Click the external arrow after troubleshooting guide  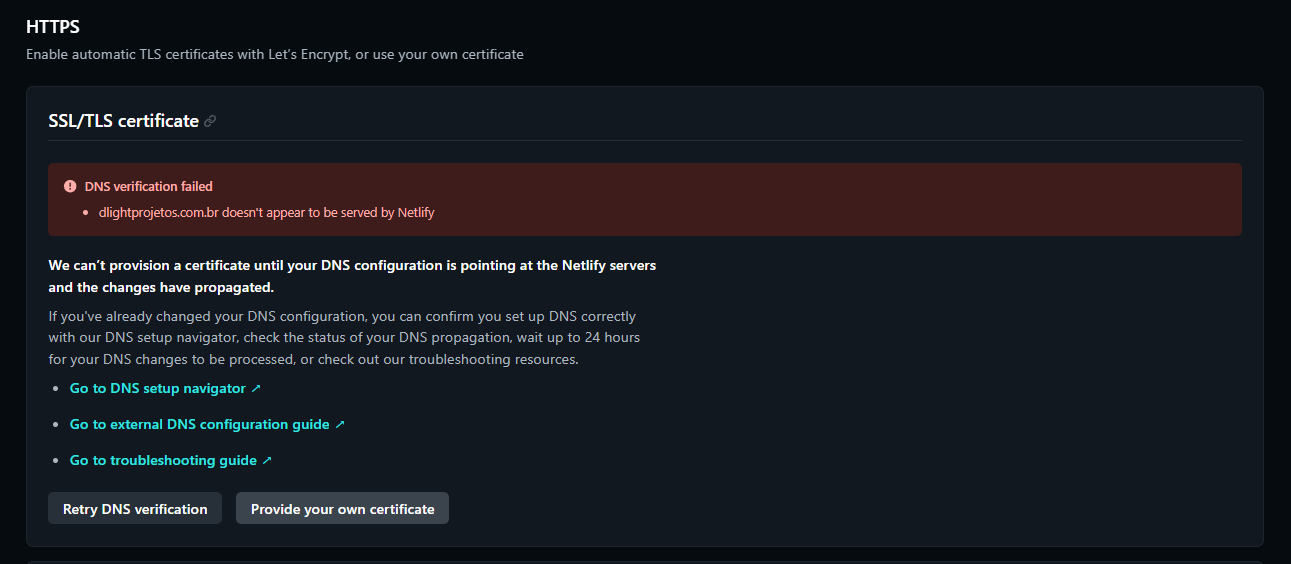coord(267,460)
